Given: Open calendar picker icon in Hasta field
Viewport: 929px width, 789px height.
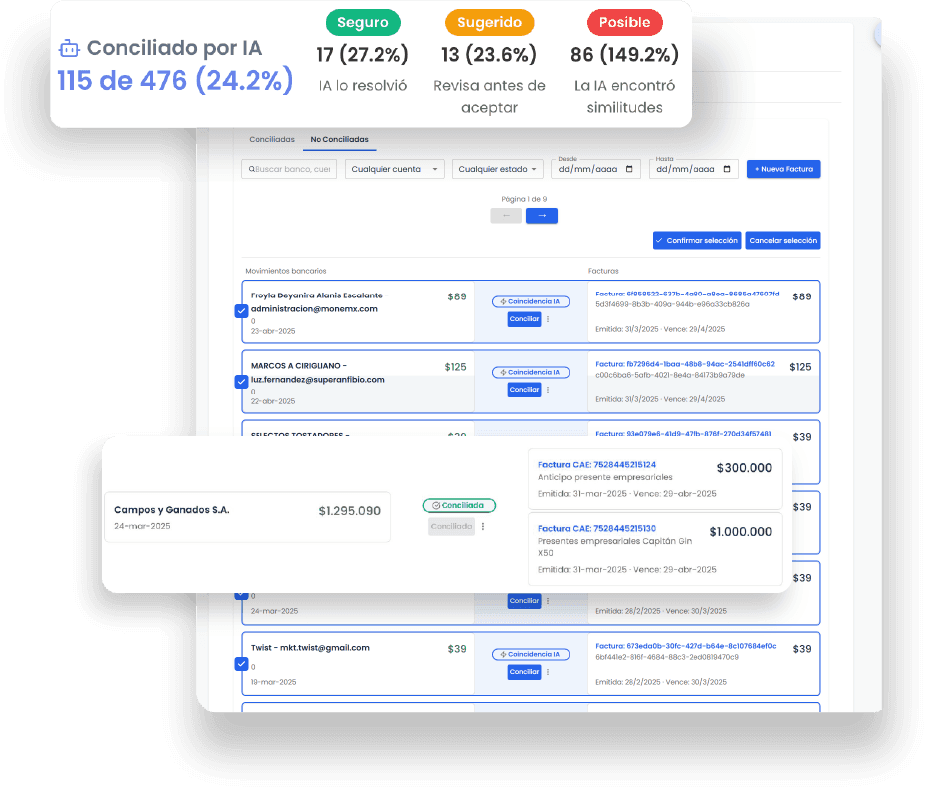Looking at the screenshot, I should (x=727, y=169).
